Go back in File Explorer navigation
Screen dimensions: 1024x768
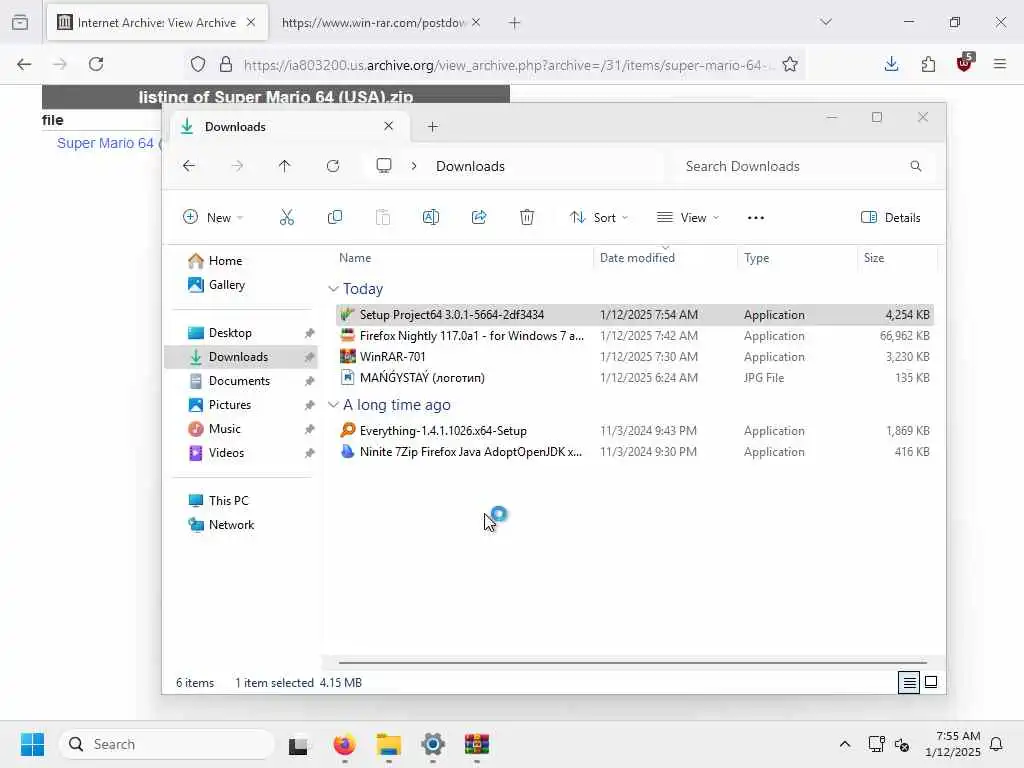pyautogui.click(x=189, y=166)
